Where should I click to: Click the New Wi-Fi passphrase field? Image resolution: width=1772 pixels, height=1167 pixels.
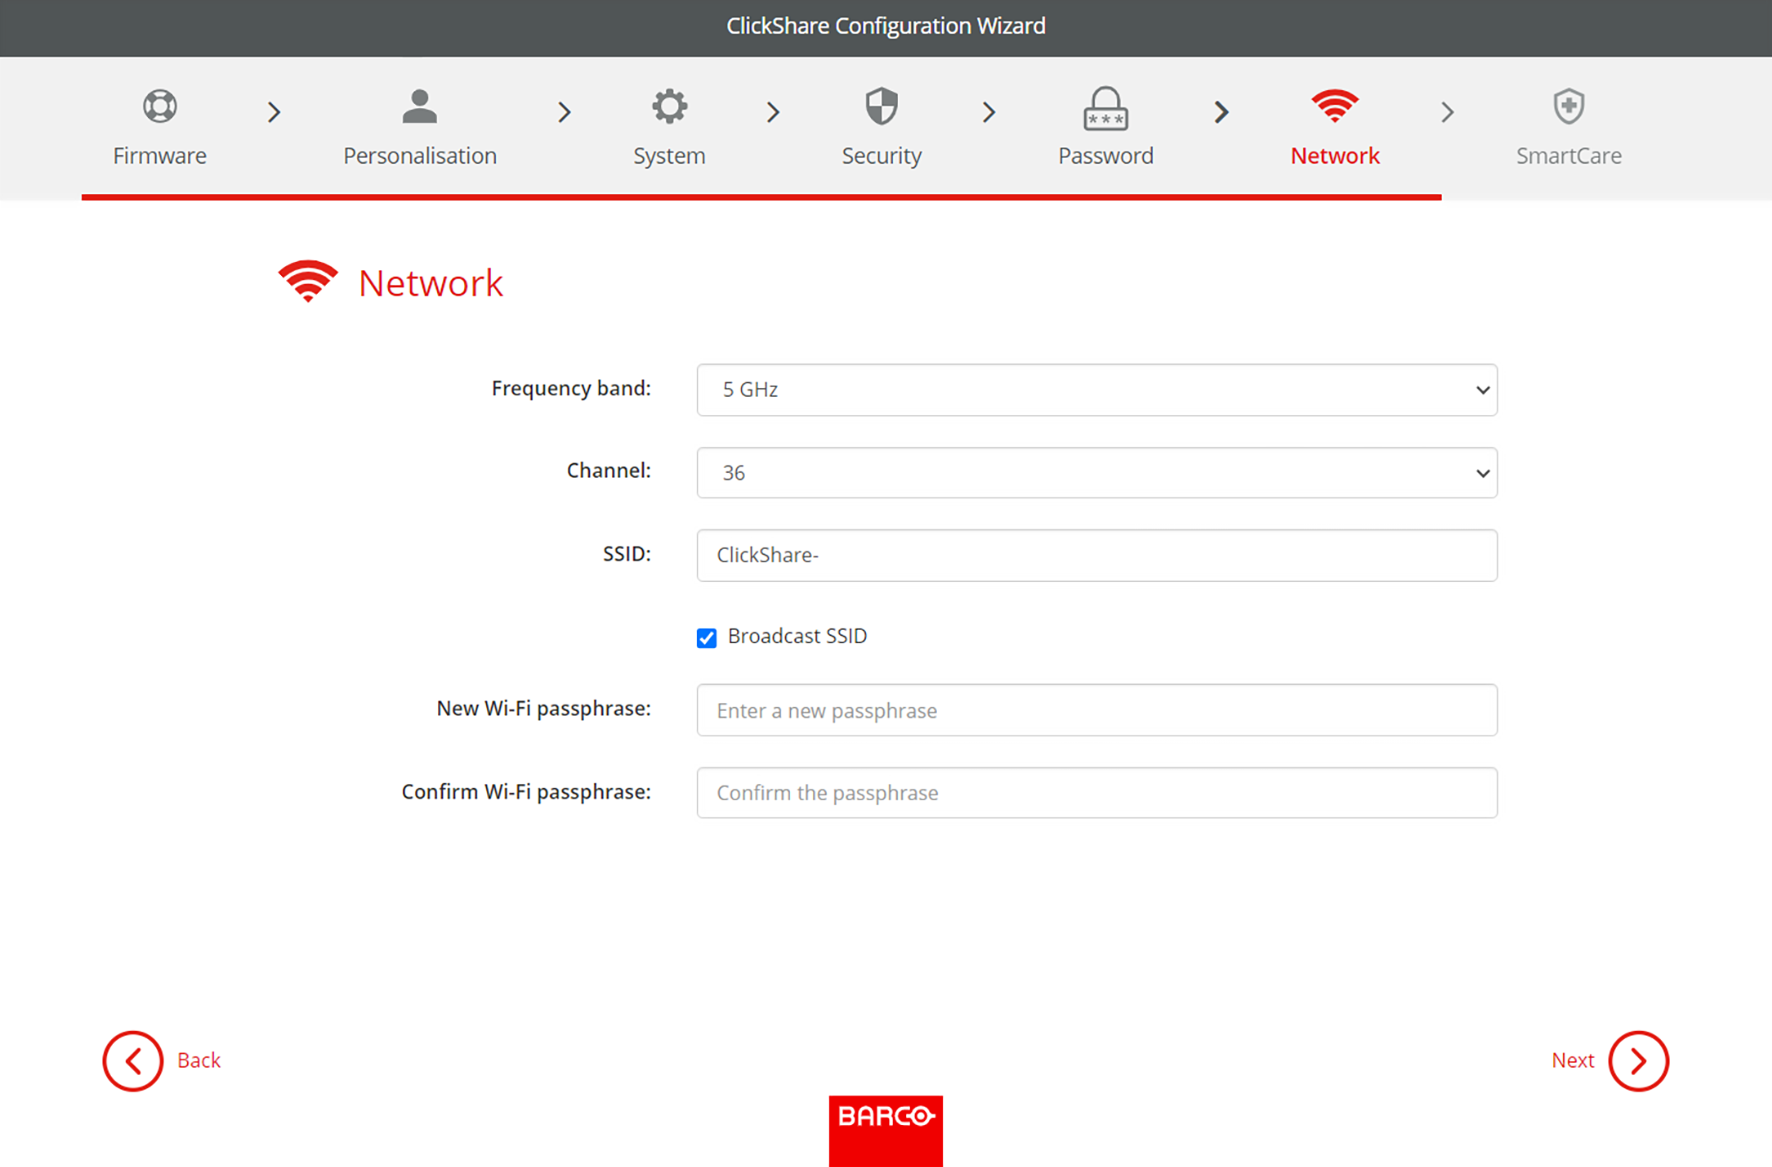(x=1097, y=710)
